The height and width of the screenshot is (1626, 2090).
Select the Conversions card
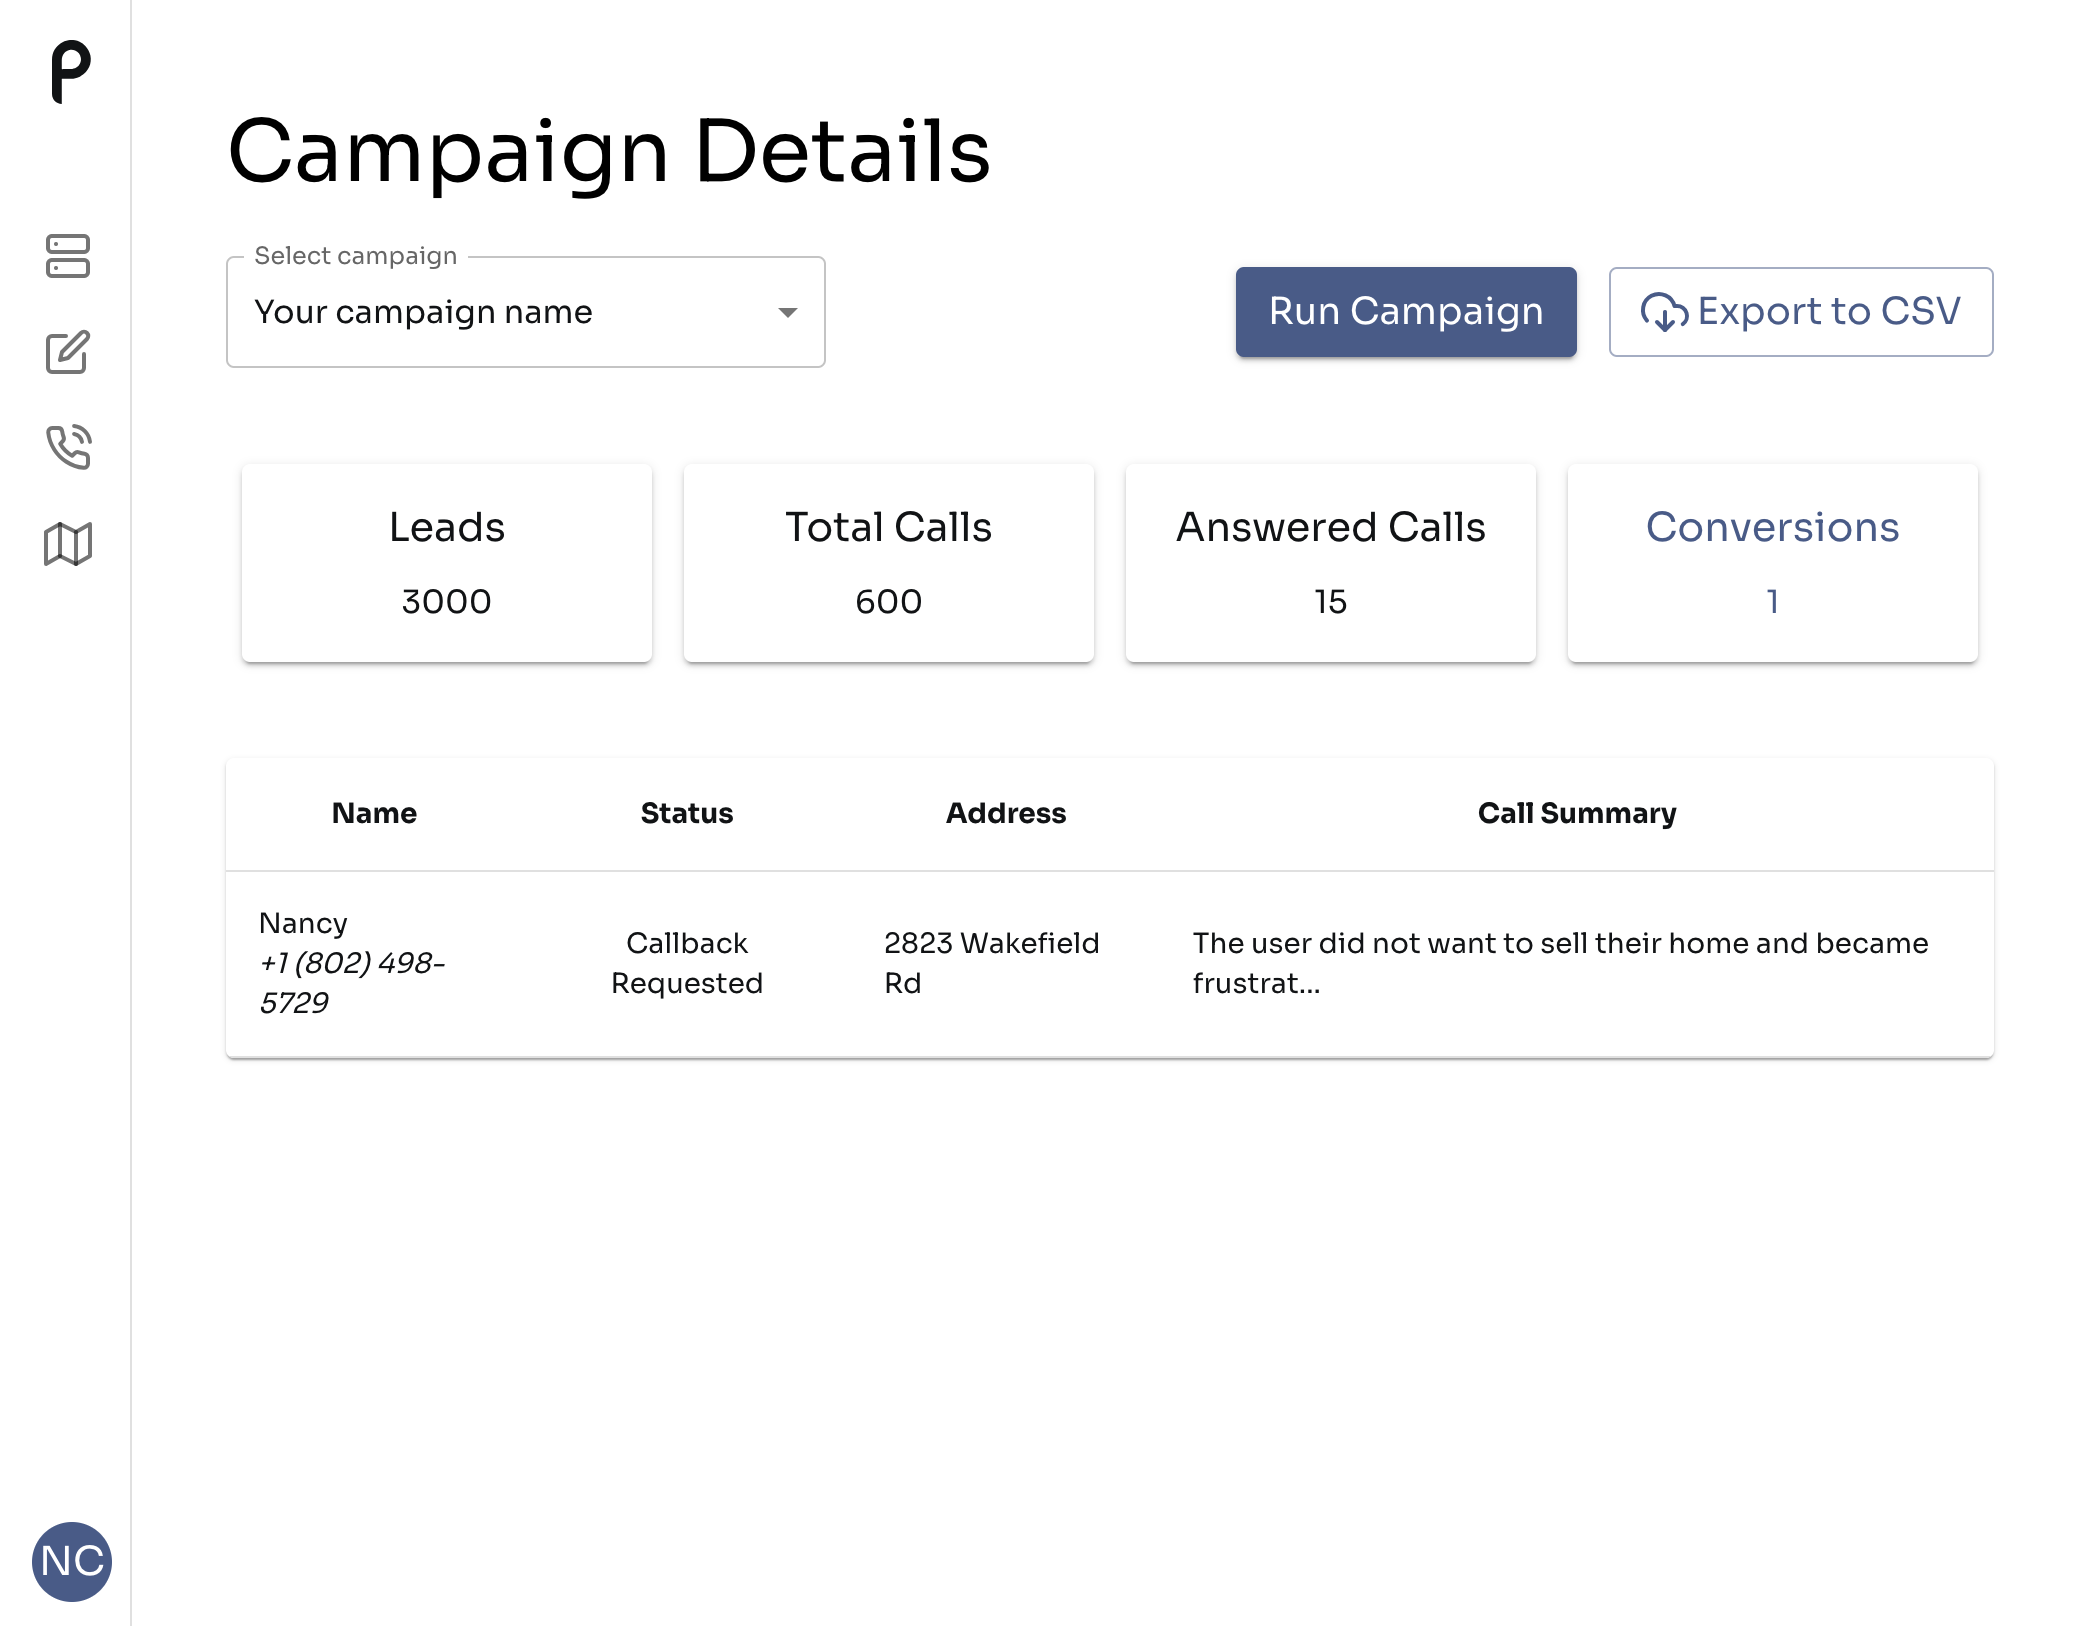(x=1773, y=563)
